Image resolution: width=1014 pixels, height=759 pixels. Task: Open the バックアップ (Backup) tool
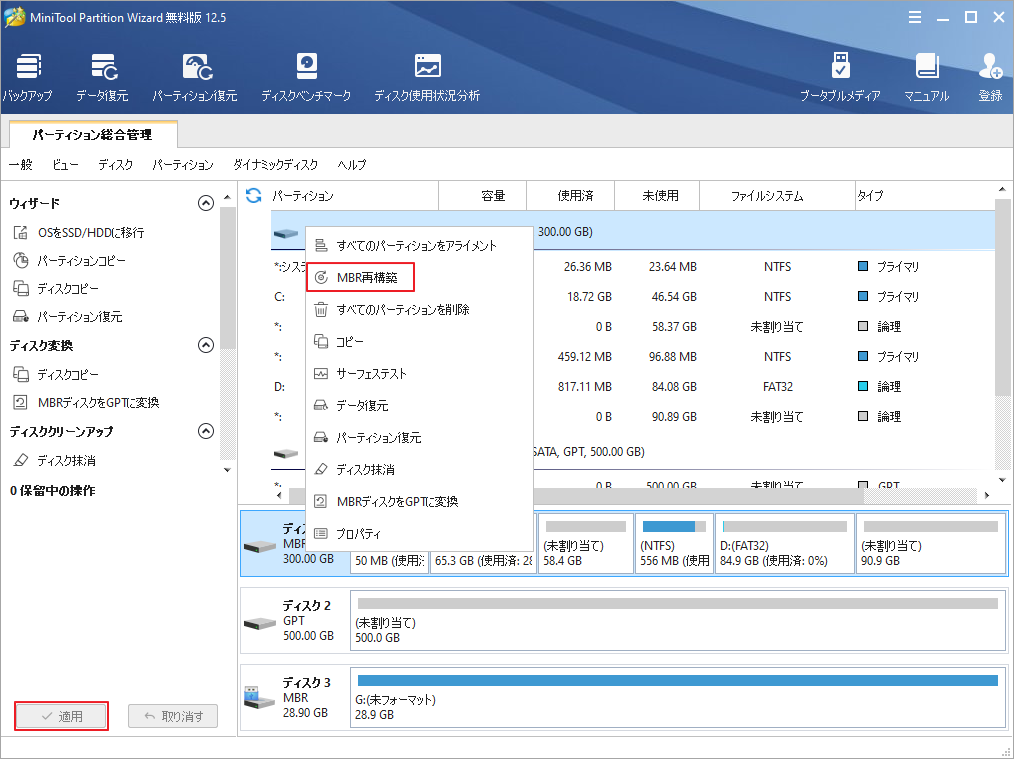tap(28, 75)
